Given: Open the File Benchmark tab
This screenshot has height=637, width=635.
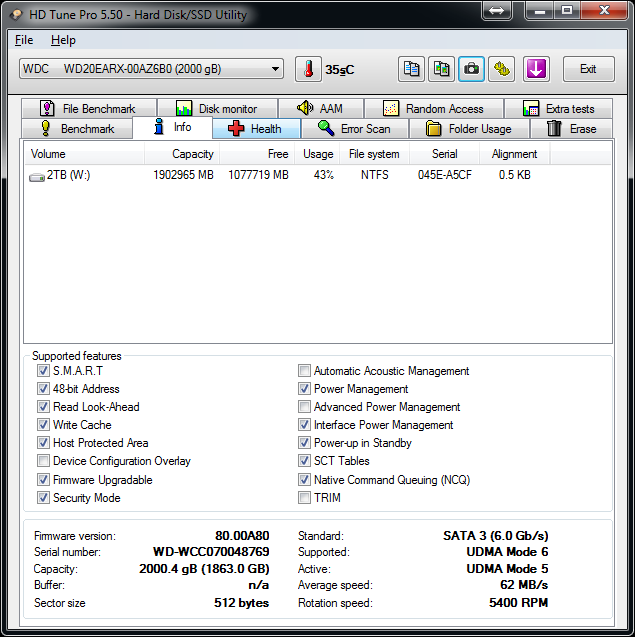Looking at the screenshot, I should pyautogui.click(x=89, y=108).
